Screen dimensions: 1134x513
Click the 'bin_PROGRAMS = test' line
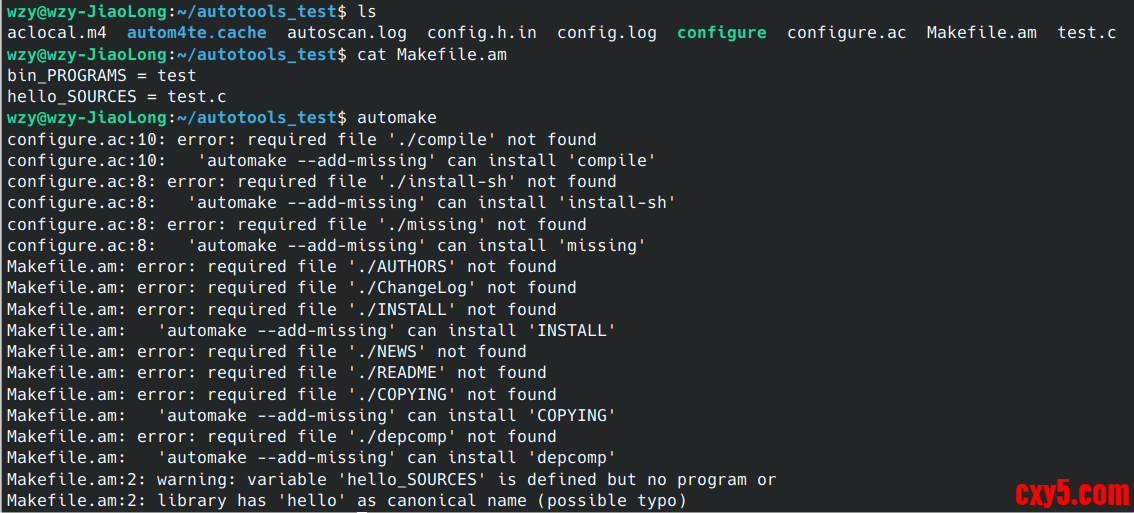pyautogui.click(x=101, y=76)
